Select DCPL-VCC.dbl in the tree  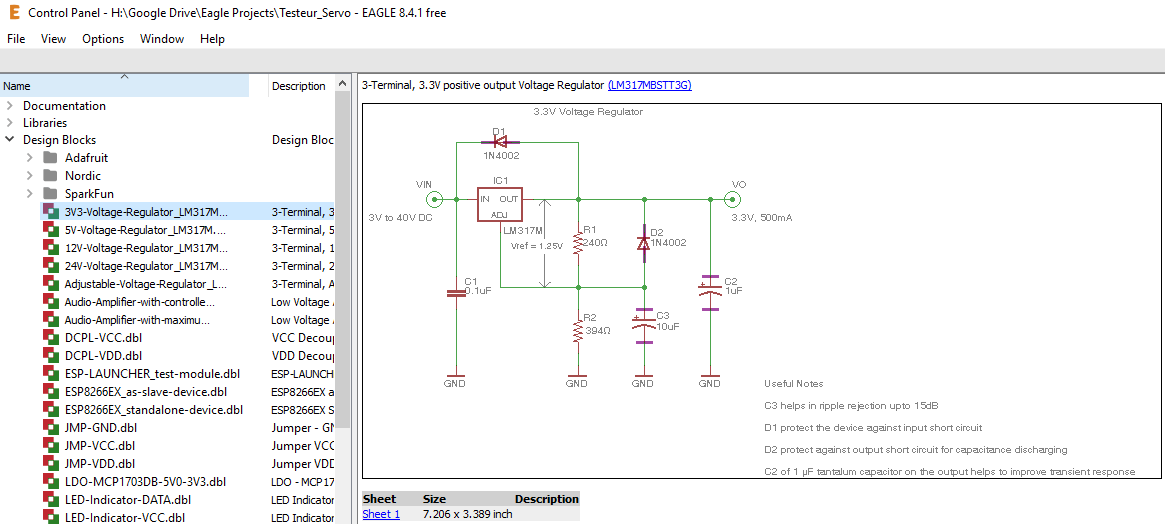point(103,337)
